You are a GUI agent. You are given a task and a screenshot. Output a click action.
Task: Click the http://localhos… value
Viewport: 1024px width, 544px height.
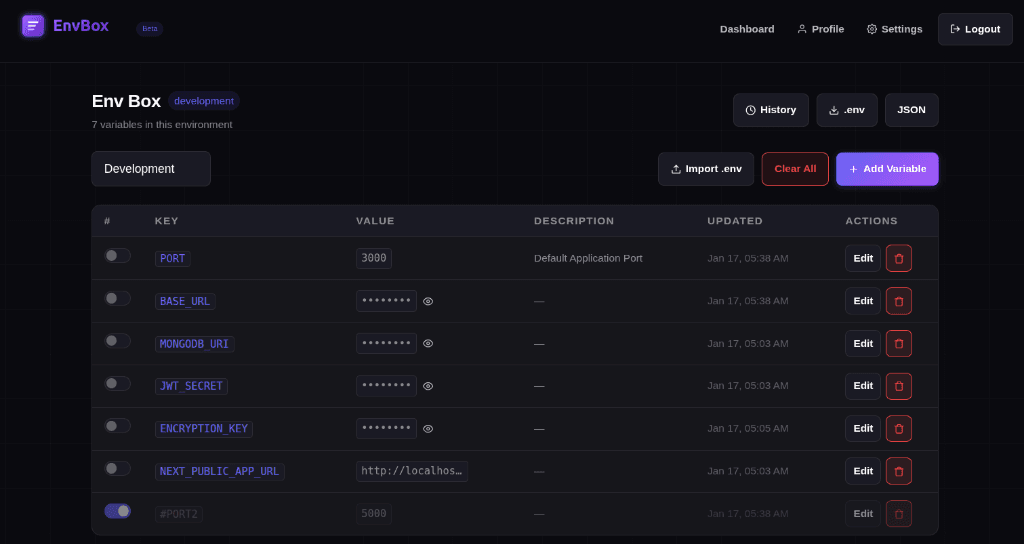coord(412,471)
